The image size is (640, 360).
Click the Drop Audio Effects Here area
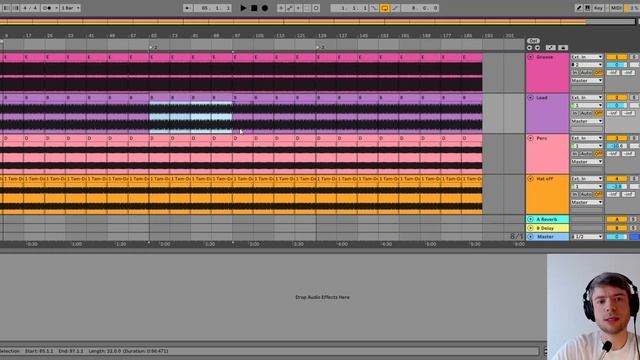coord(322,297)
